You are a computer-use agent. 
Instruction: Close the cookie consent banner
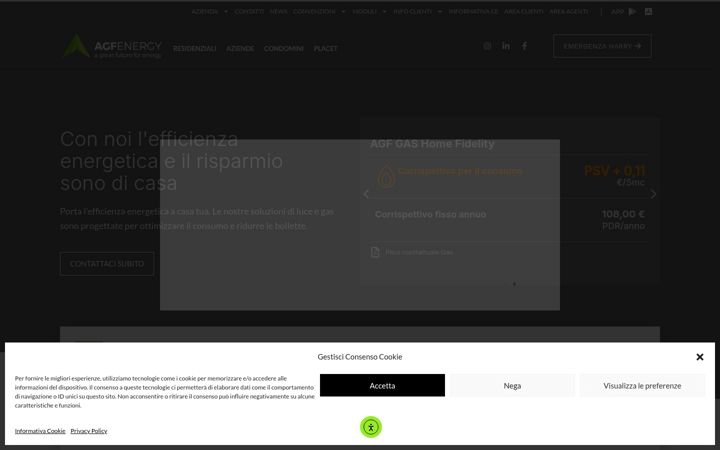(700, 357)
